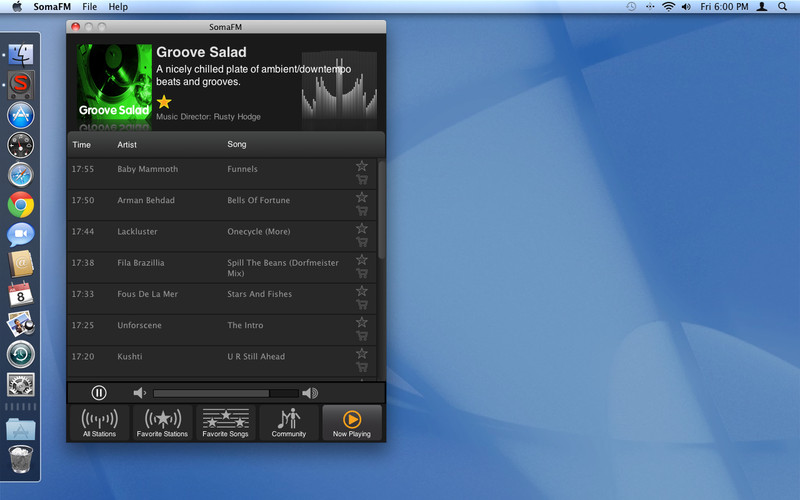The image size is (800, 500).
Task: Open cart for U R Still Ahead
Action: point(362,367)
